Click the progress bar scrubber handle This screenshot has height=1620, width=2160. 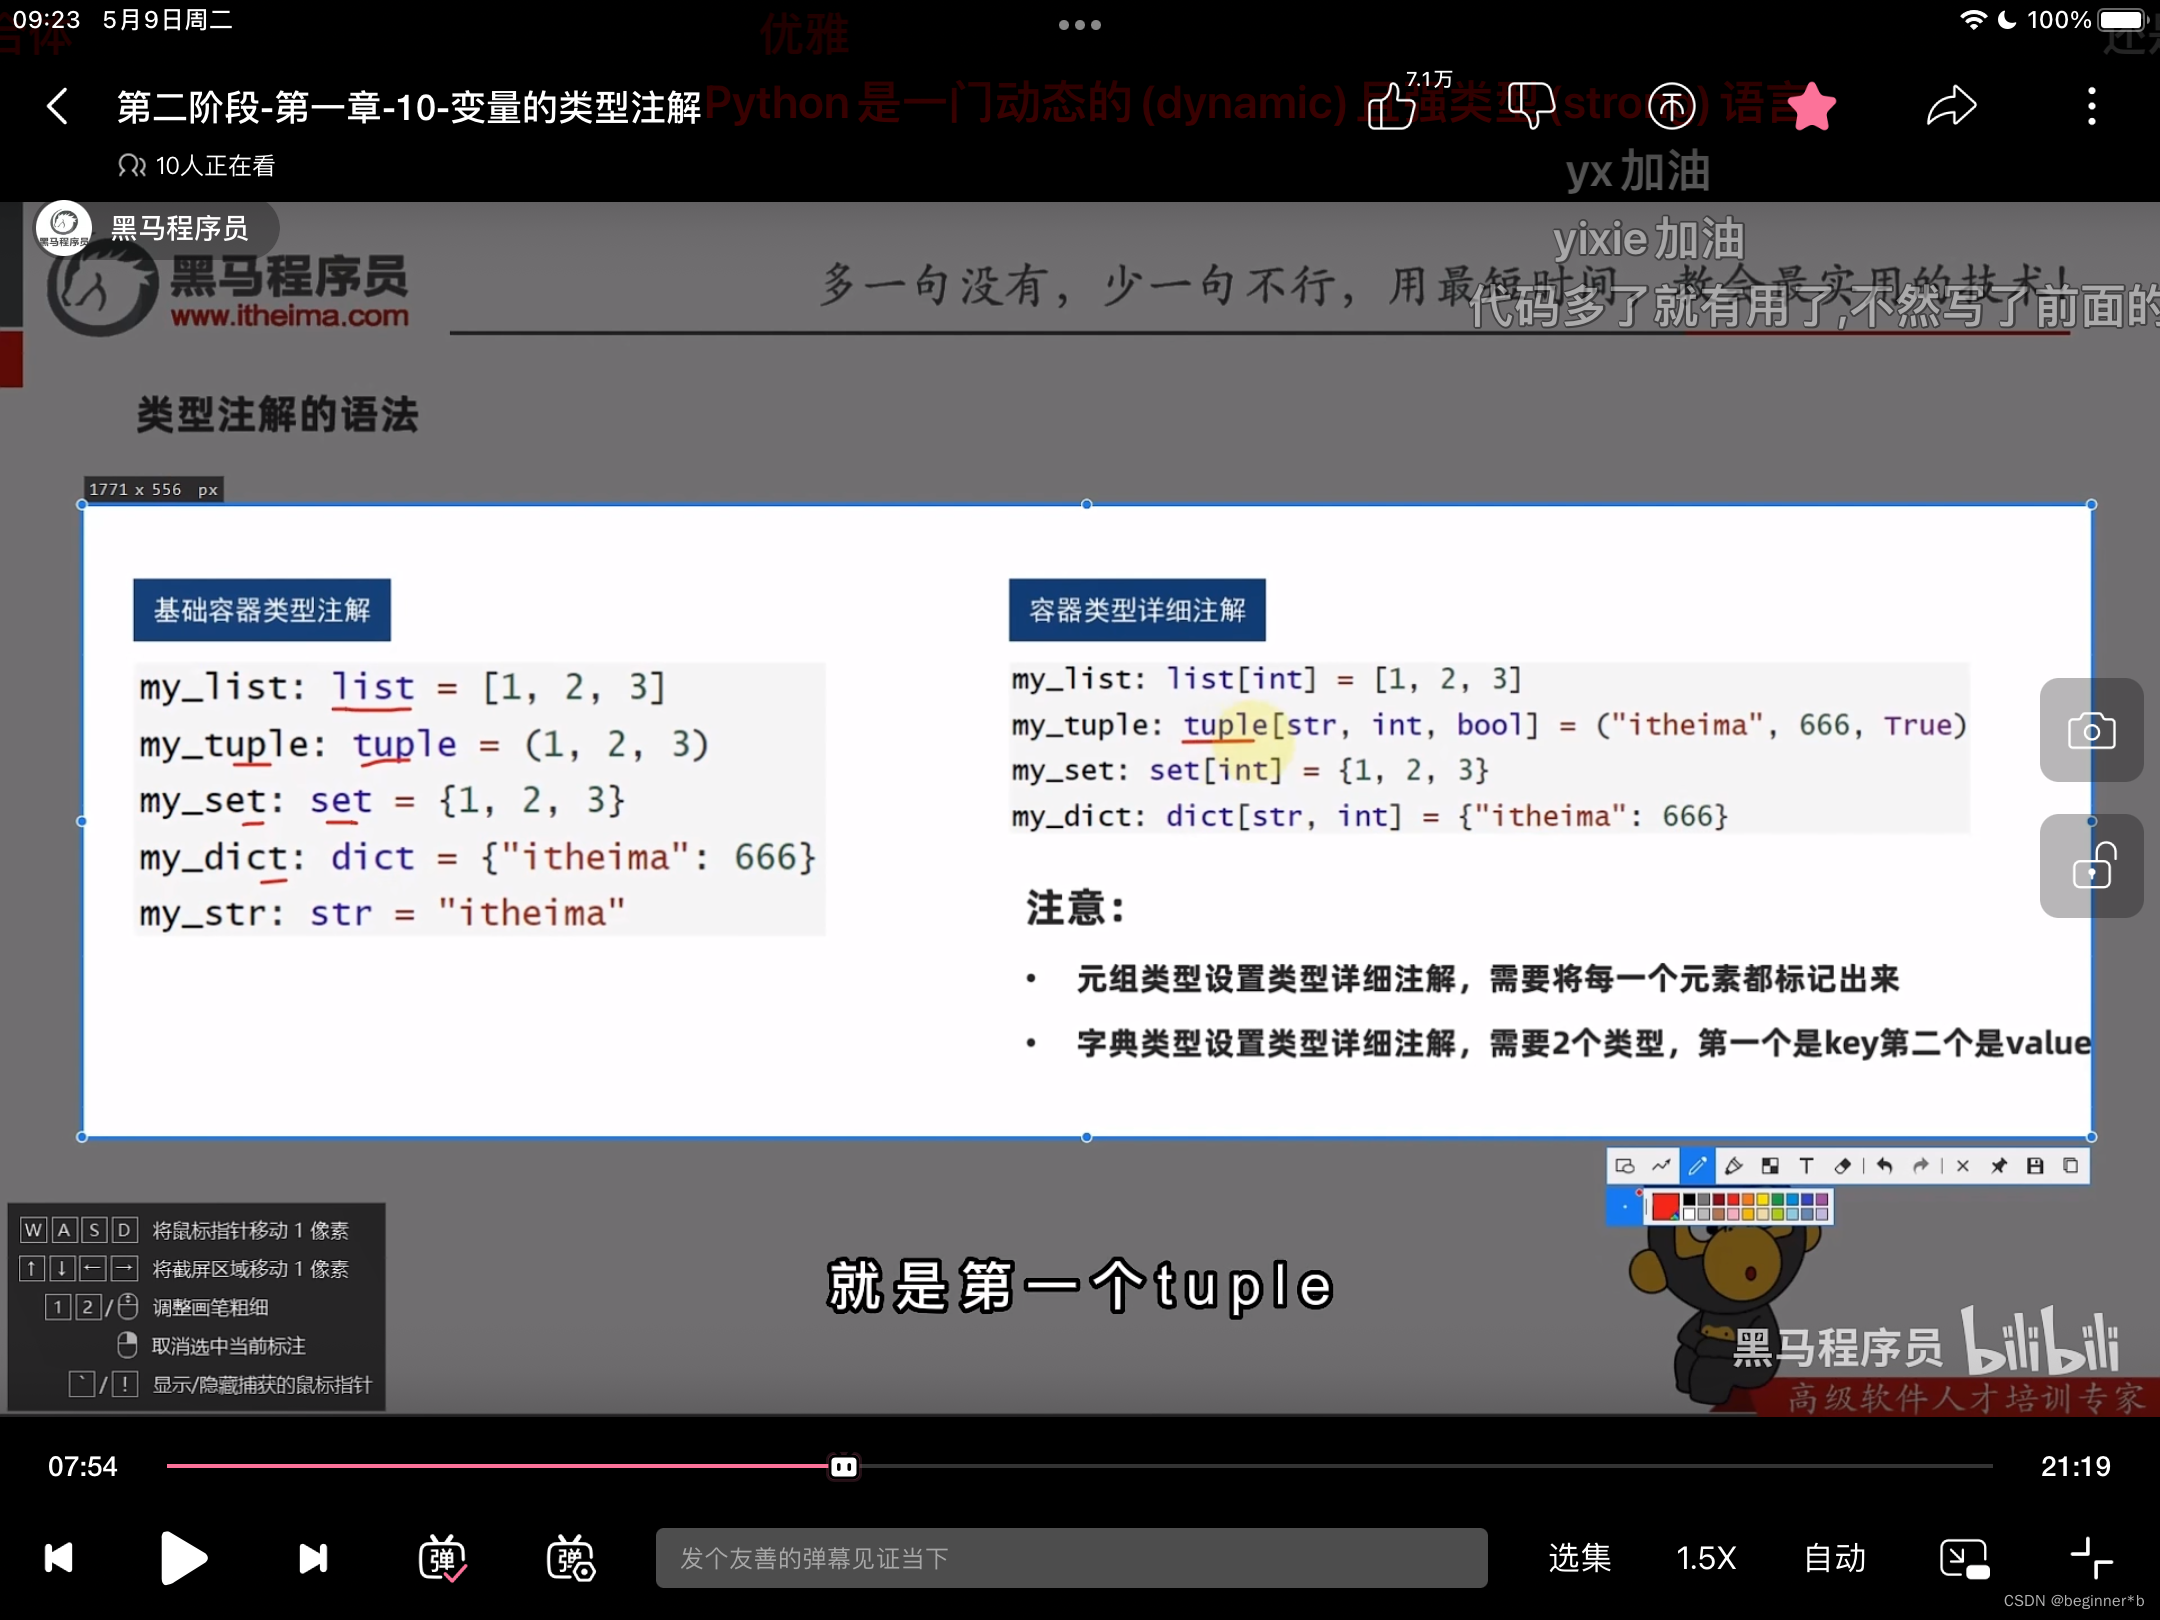[843, 1466]
